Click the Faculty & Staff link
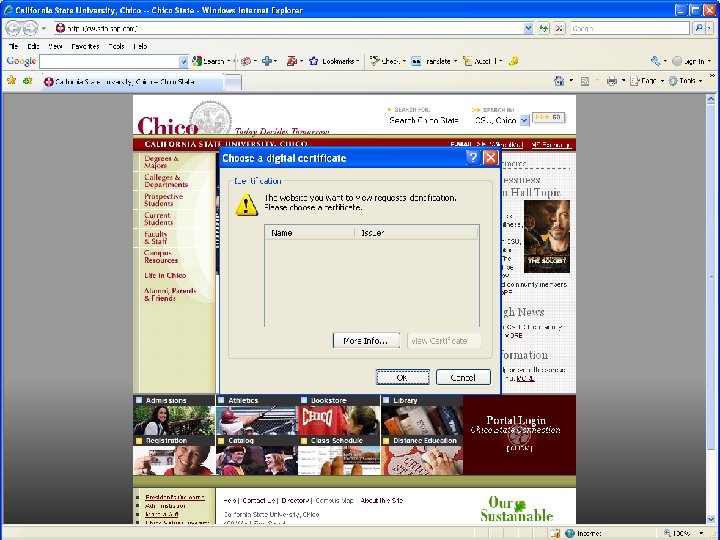This screenshot has width=720, height=540. (156, 237)
